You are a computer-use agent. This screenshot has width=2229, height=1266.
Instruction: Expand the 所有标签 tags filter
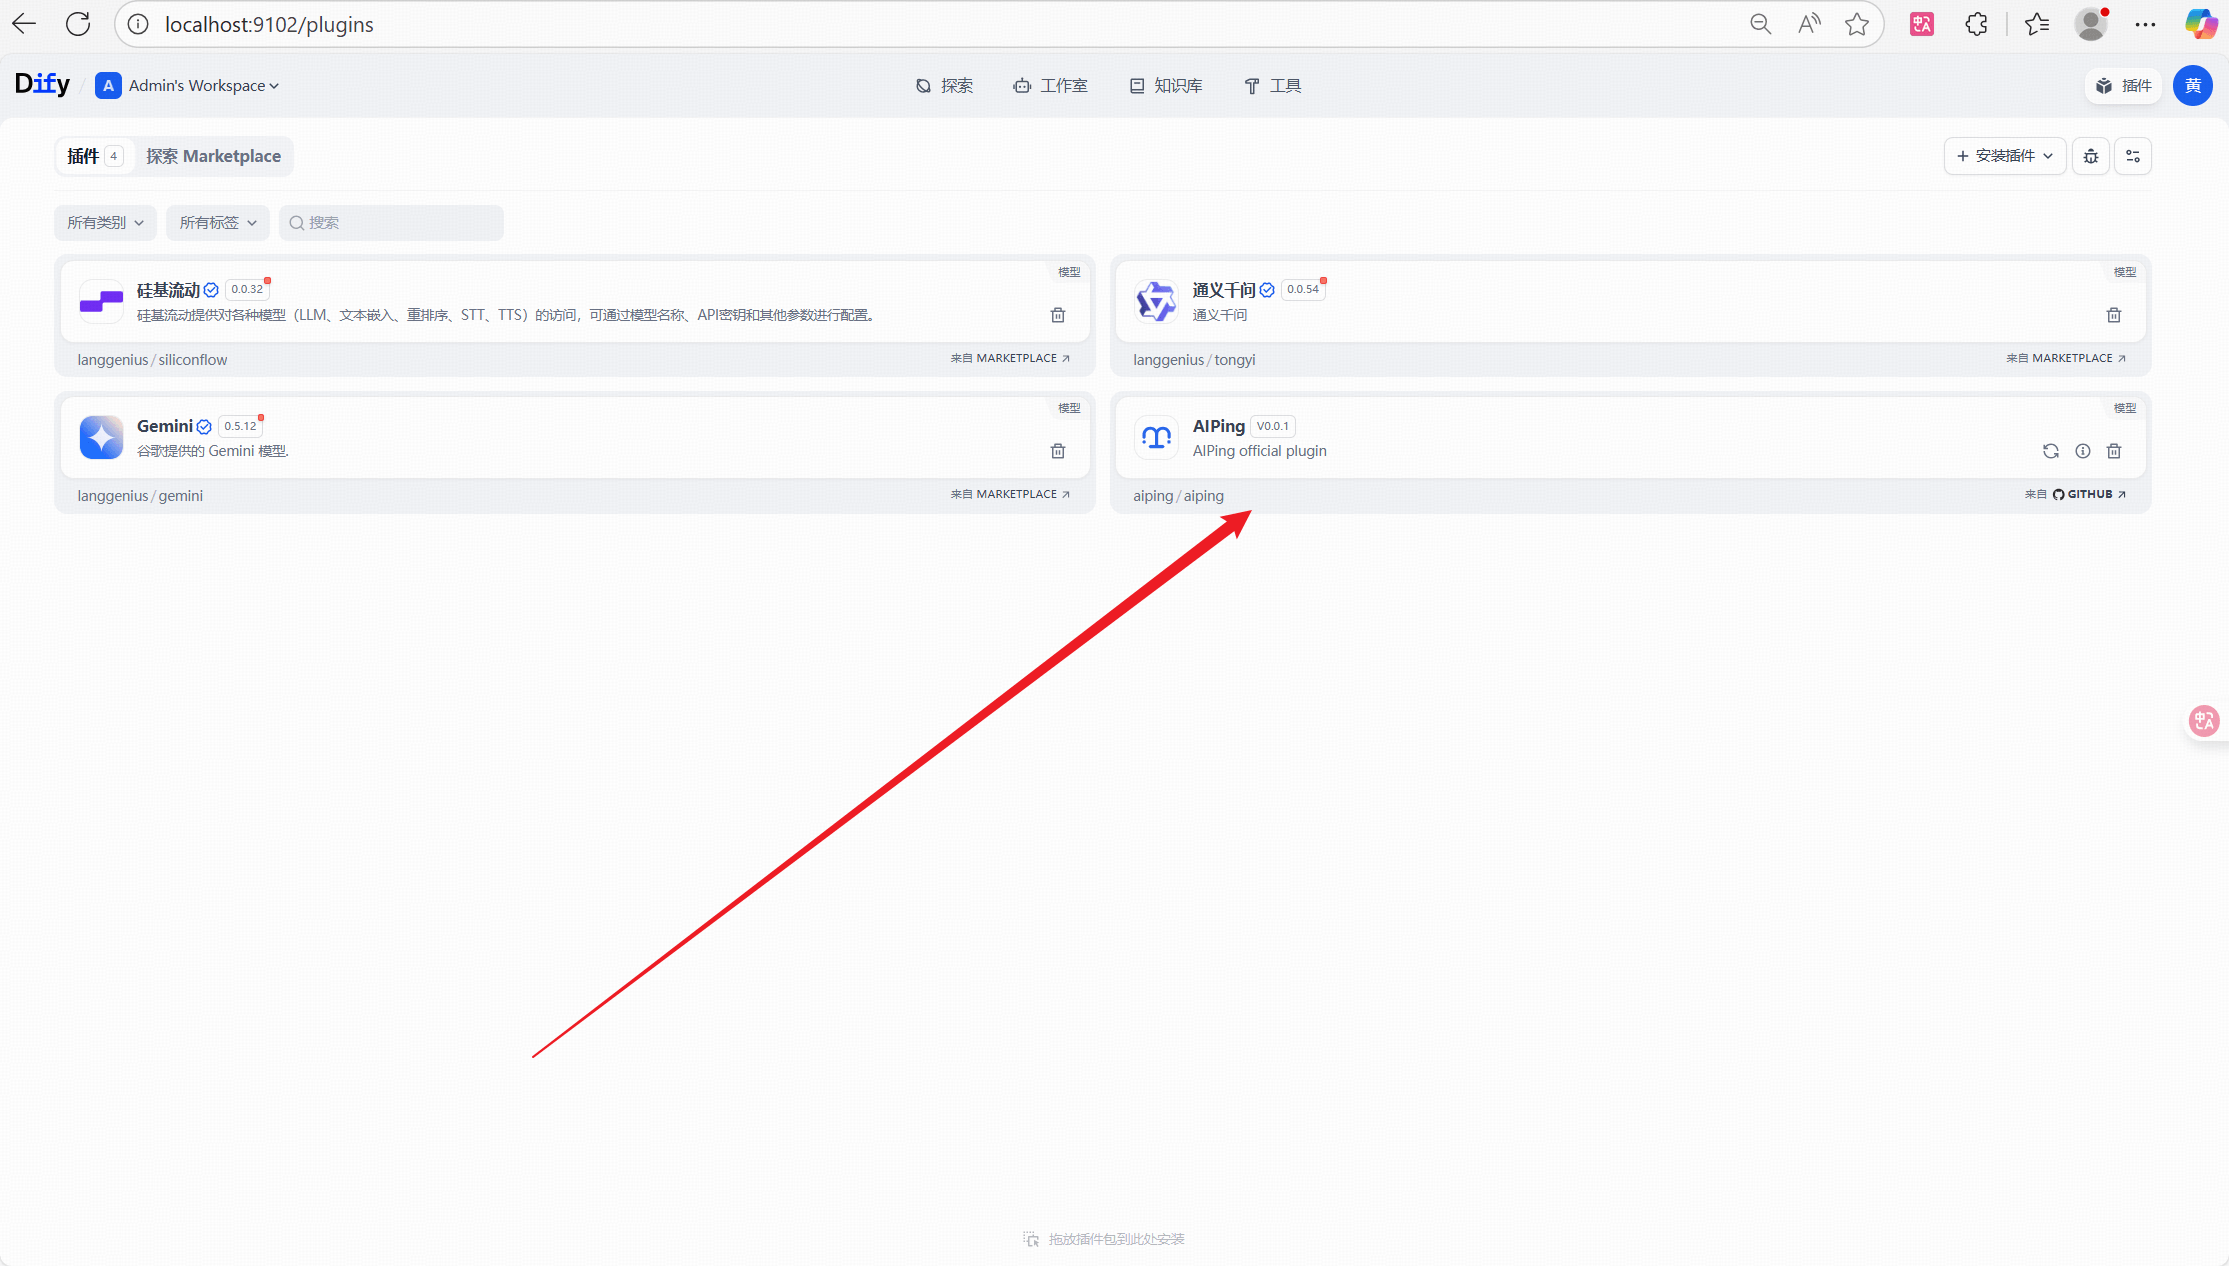click(x=217, y=223)
